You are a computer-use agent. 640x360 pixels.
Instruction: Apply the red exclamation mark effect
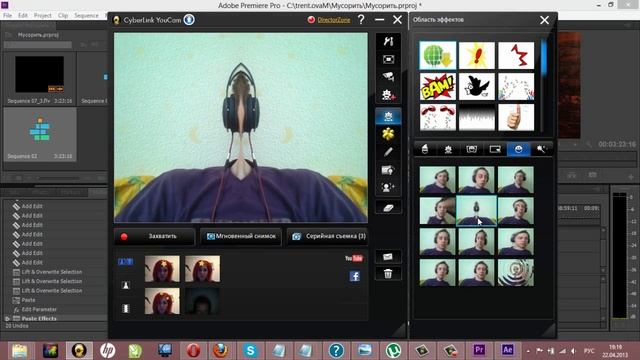click(x=477, y=56)
